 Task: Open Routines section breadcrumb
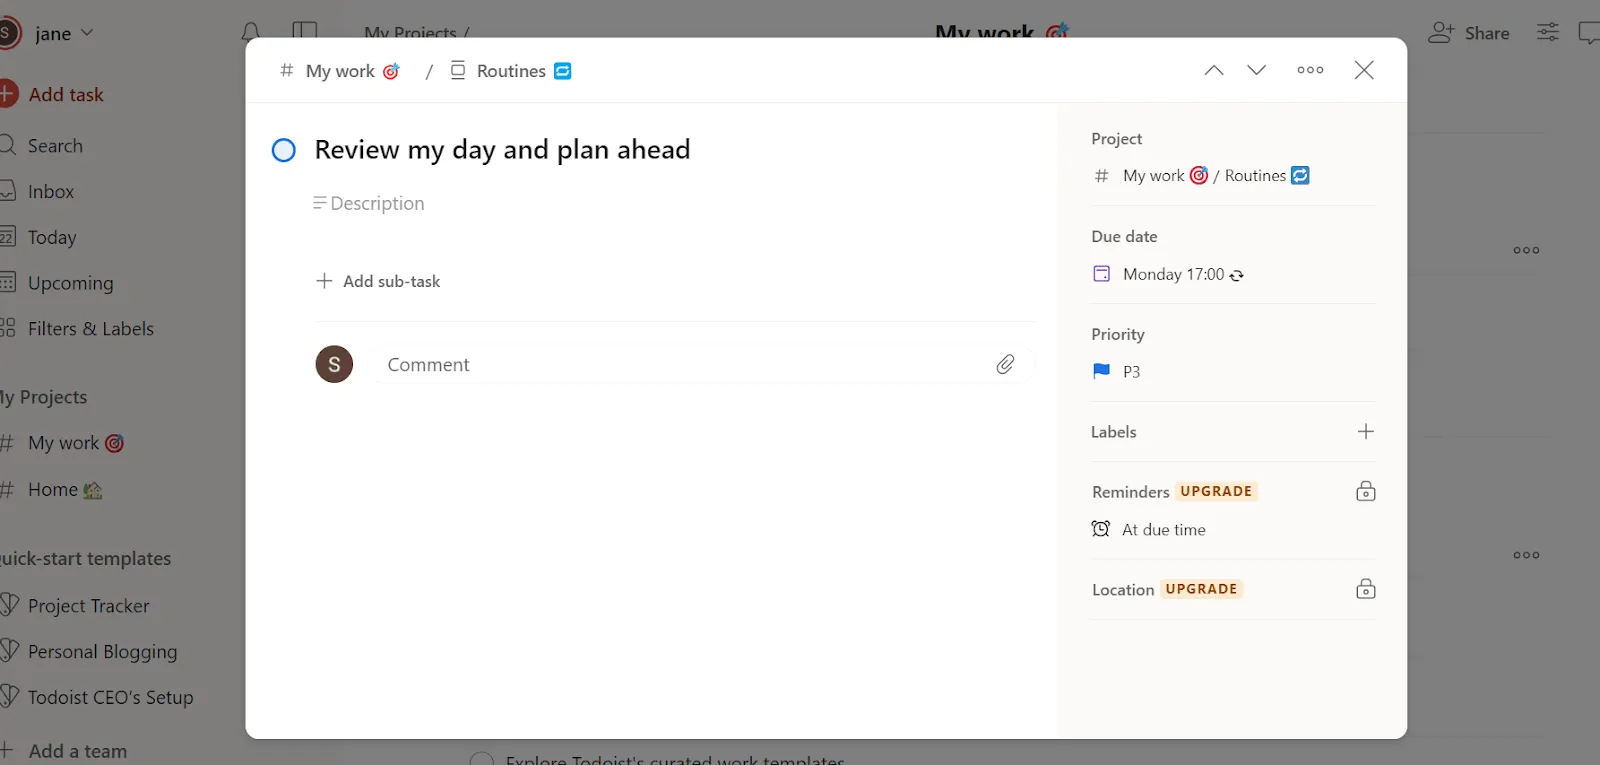(x=511, y=71)
